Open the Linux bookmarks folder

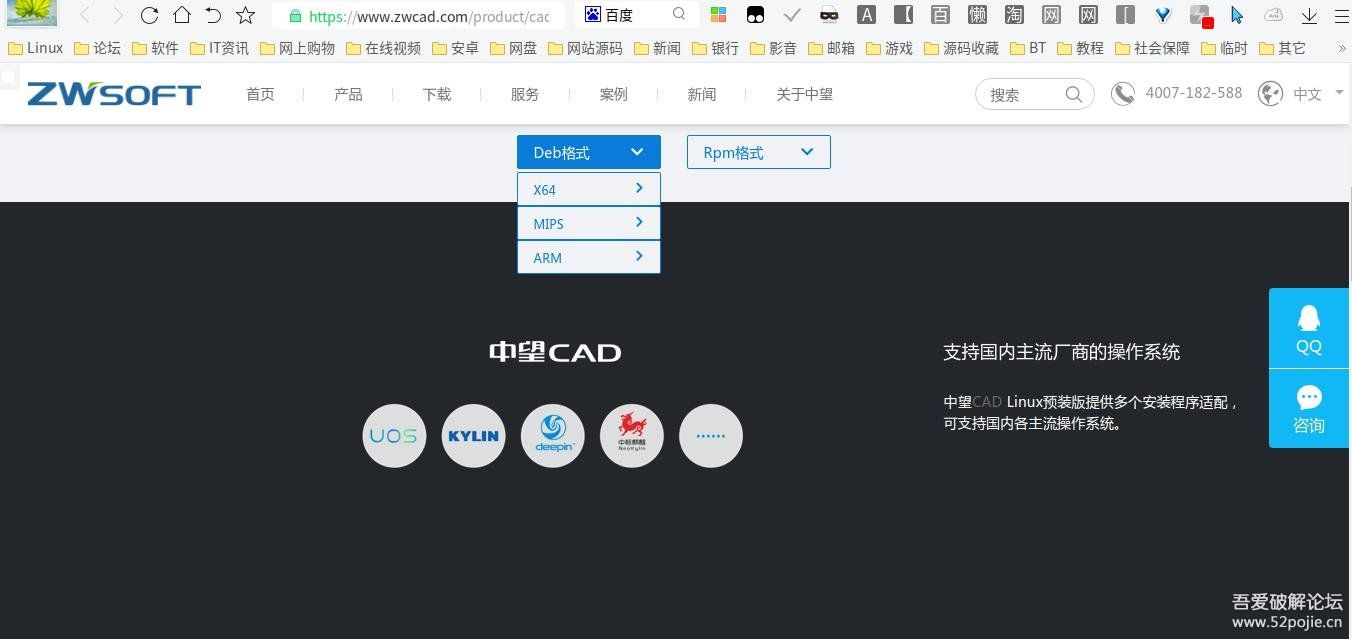35,48
